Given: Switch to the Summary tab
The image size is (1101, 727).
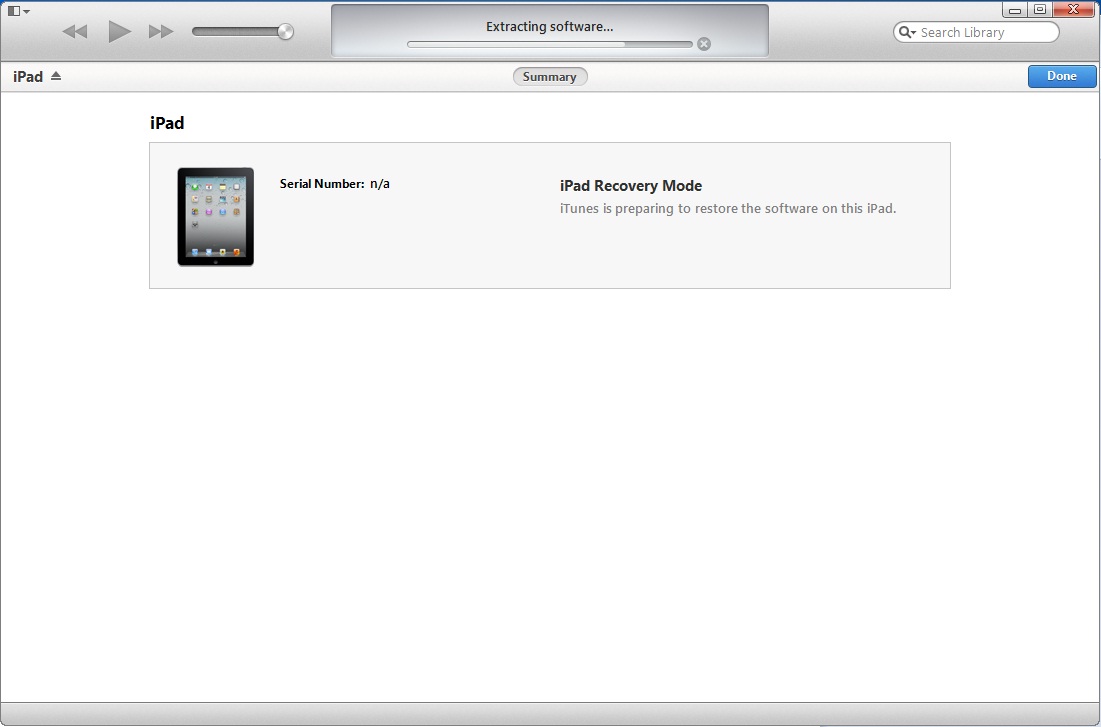Looking at the screenshot, I should pyautogui.click(x=550, y=77).
